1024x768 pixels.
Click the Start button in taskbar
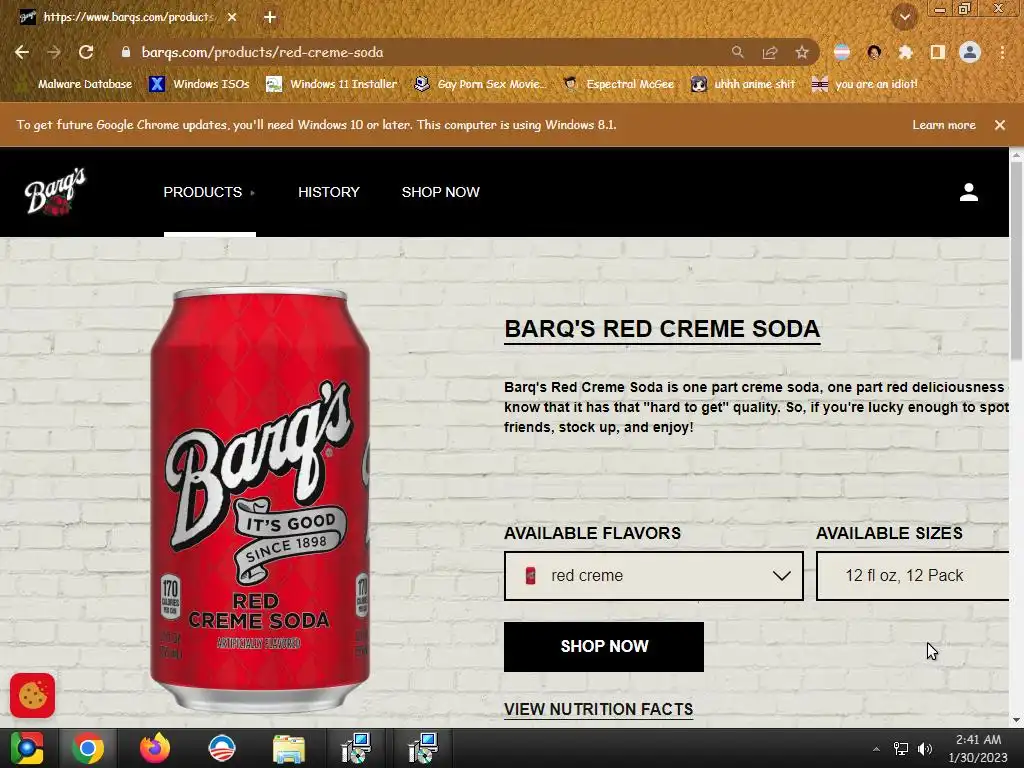pyautogui.click(x=27, y=748)
